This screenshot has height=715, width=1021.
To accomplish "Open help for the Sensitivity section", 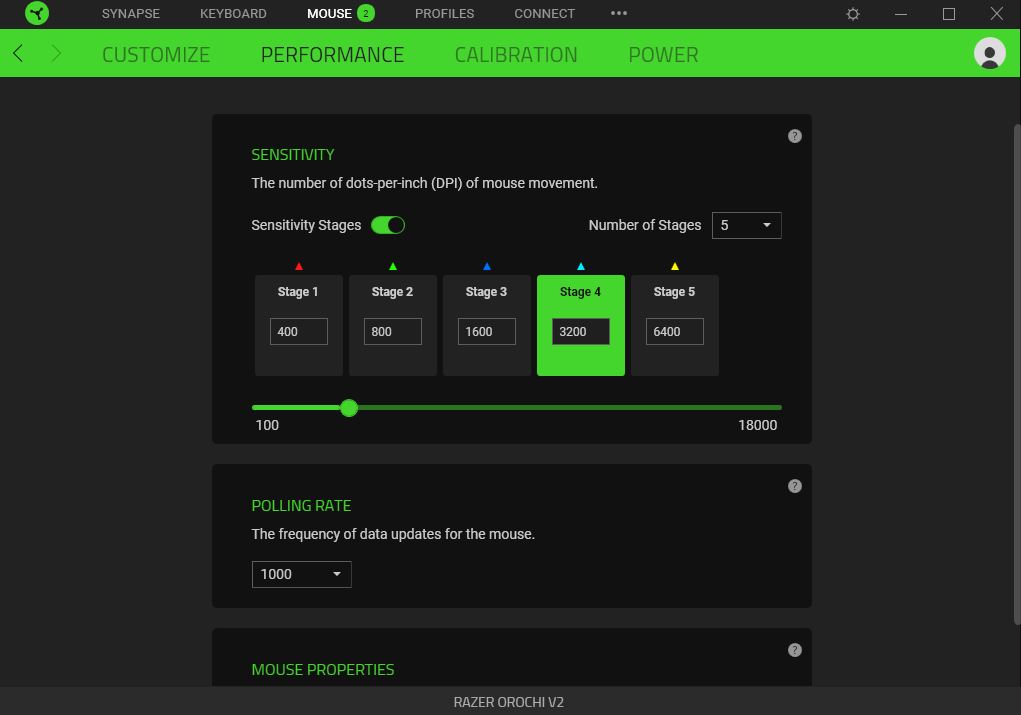I will pos(795,136).
